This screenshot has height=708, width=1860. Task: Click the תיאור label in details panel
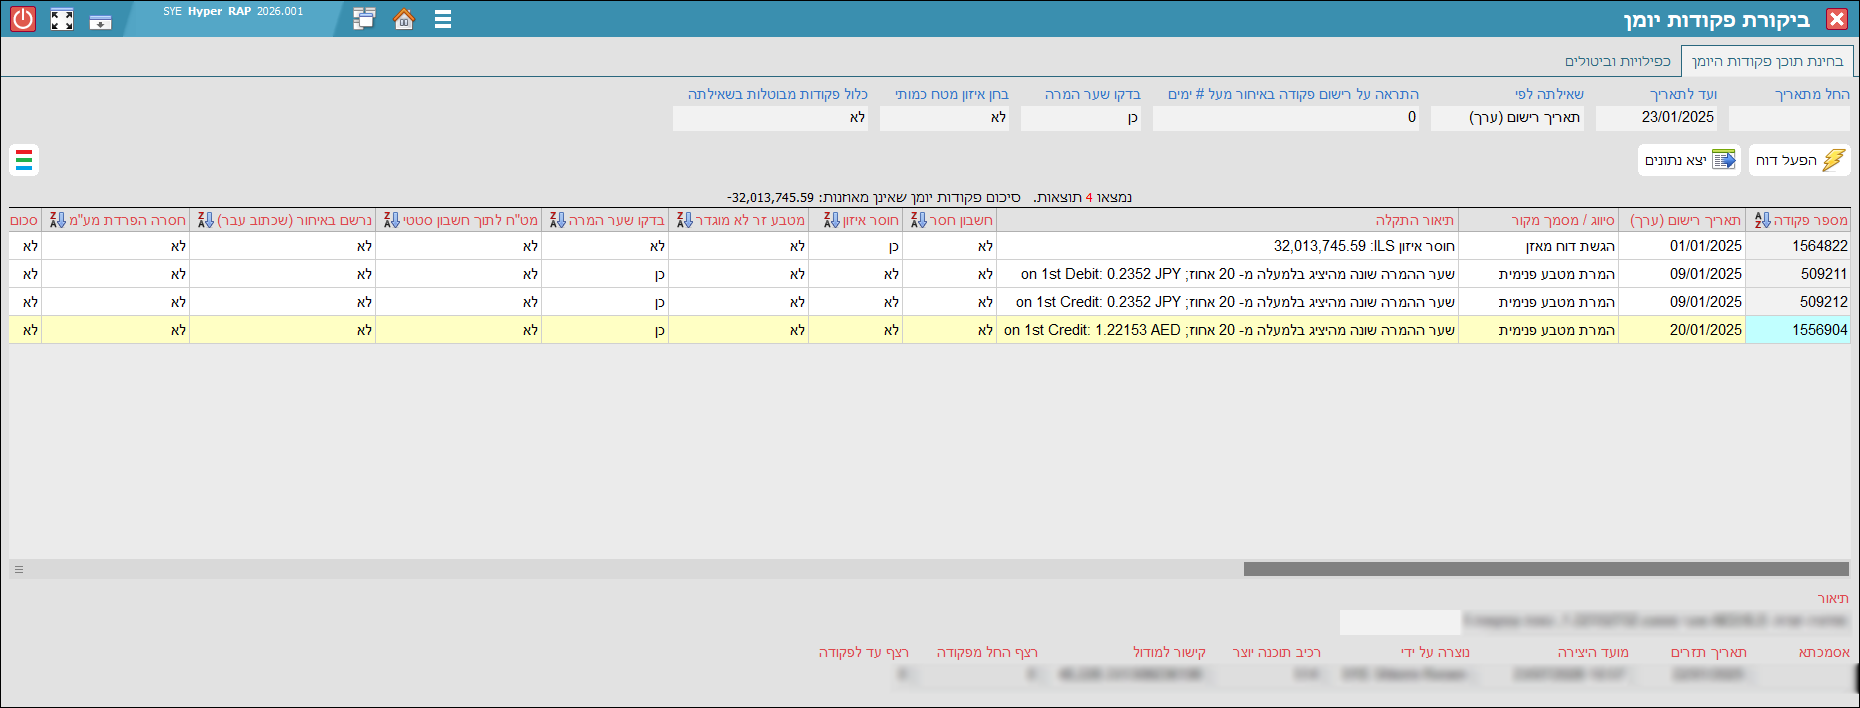(1833, 598)
